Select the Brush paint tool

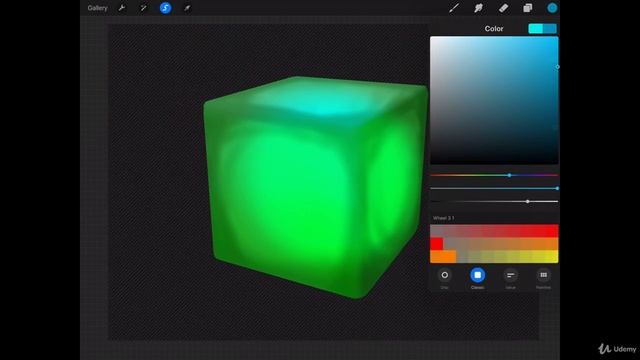click(x=454, y=8)
